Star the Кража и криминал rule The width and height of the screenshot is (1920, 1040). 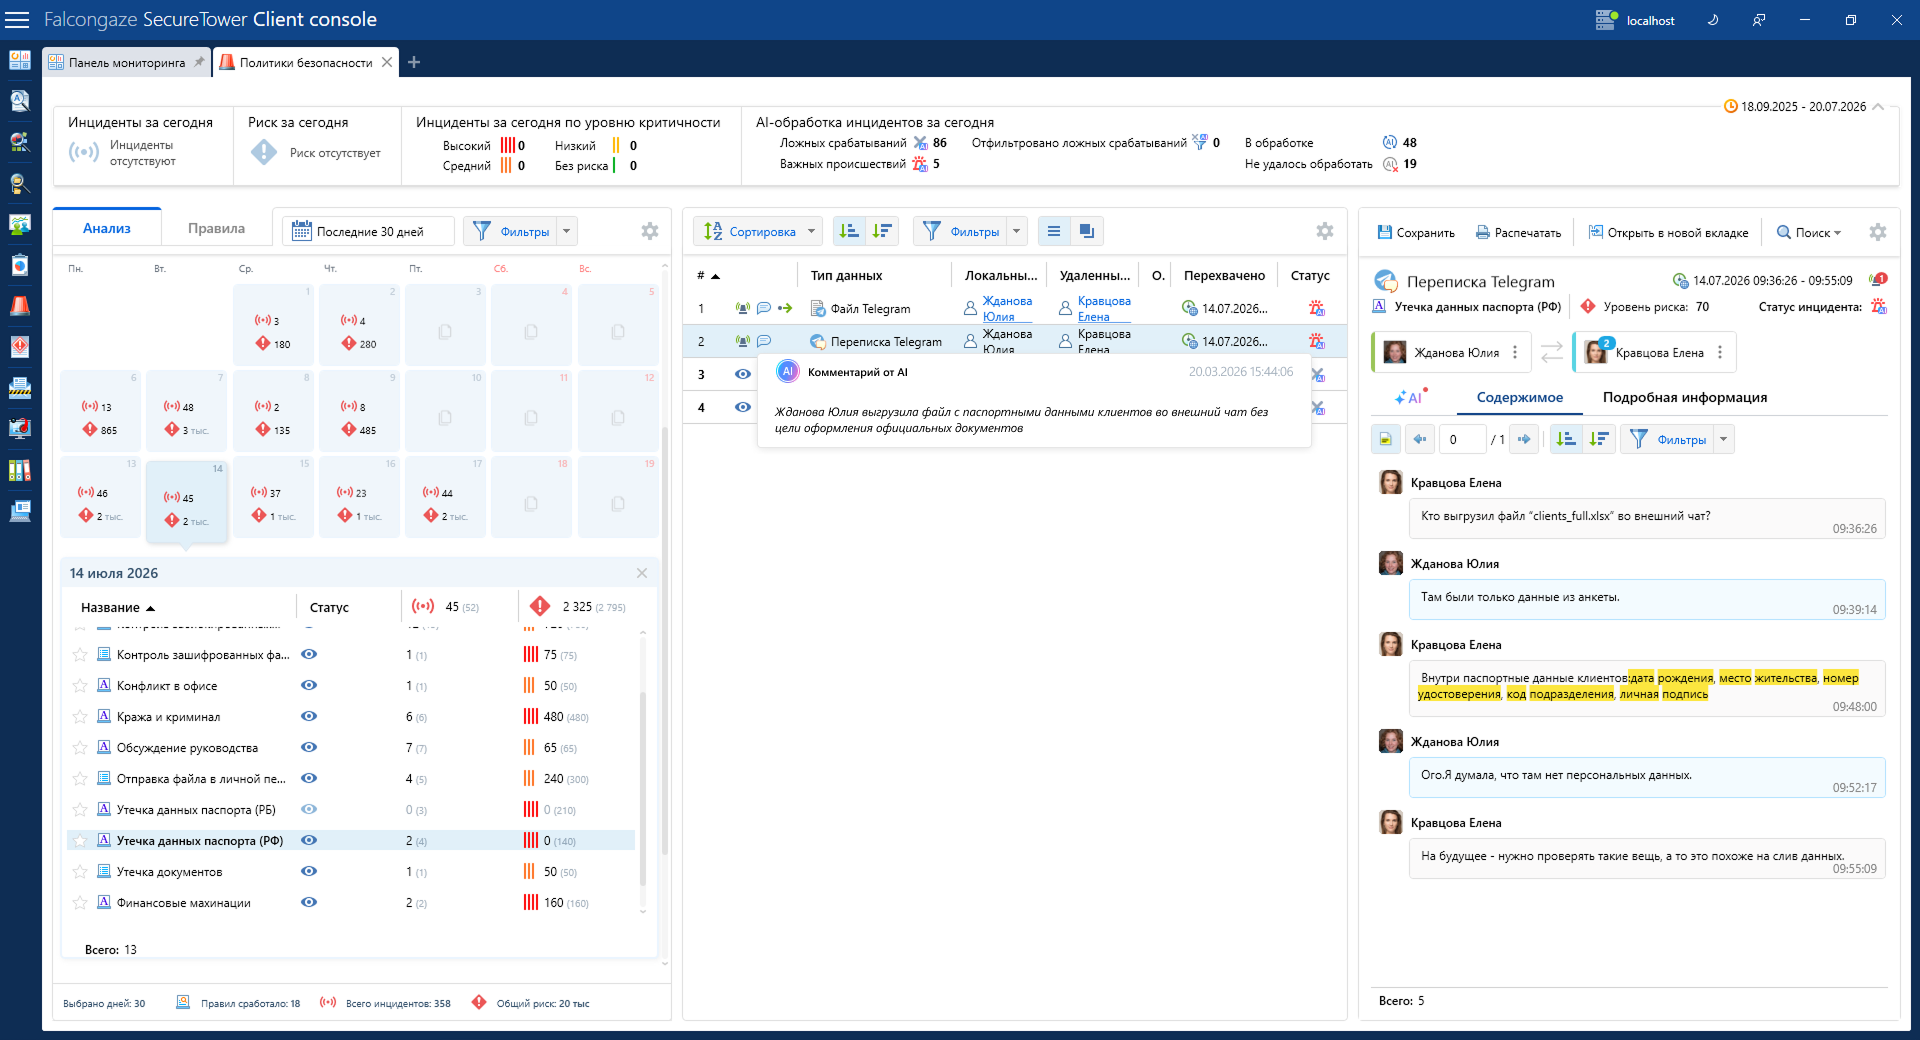[80, 717]
